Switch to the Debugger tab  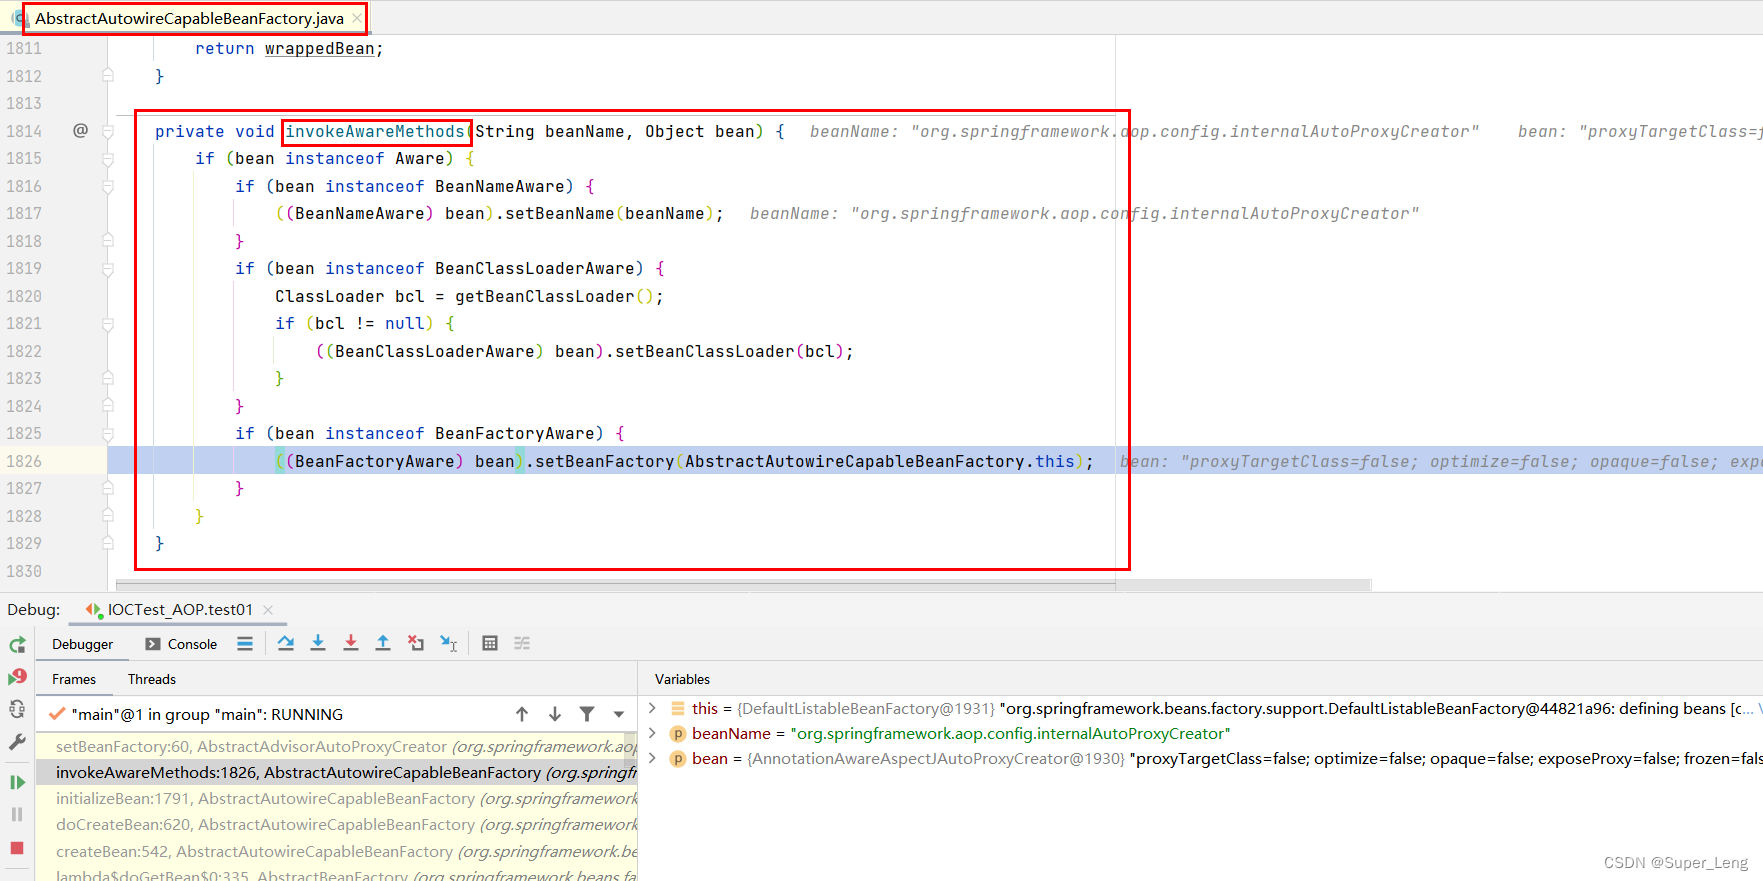(x=83, y=644)
